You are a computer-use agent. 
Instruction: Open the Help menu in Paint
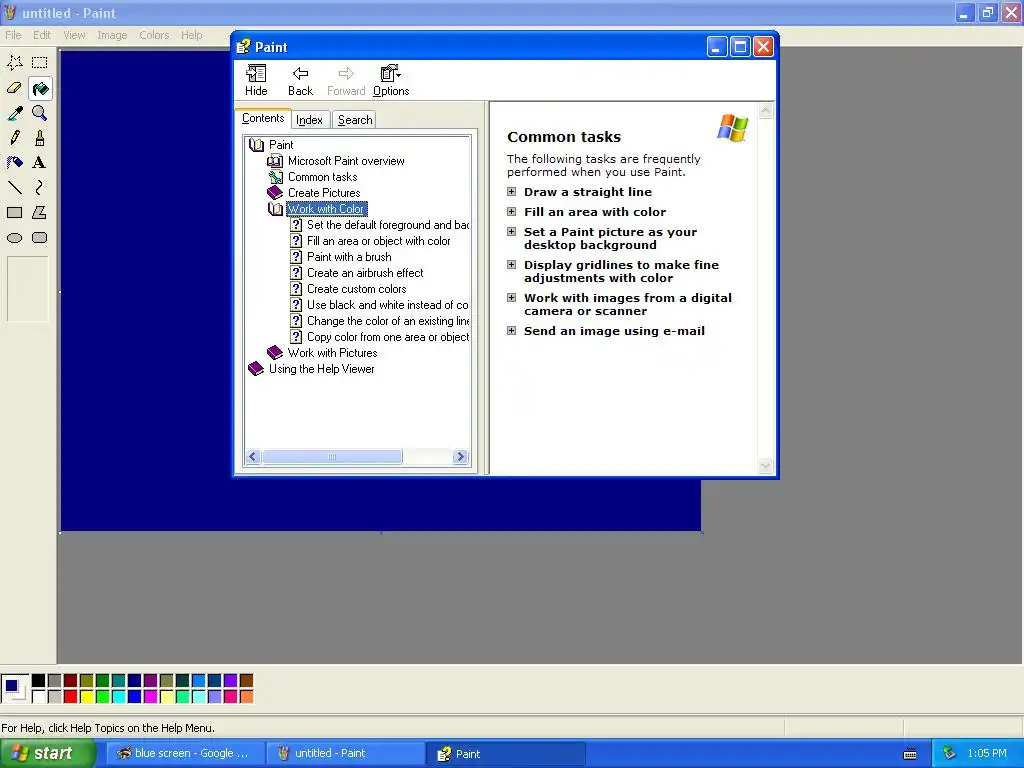point(191,35)
